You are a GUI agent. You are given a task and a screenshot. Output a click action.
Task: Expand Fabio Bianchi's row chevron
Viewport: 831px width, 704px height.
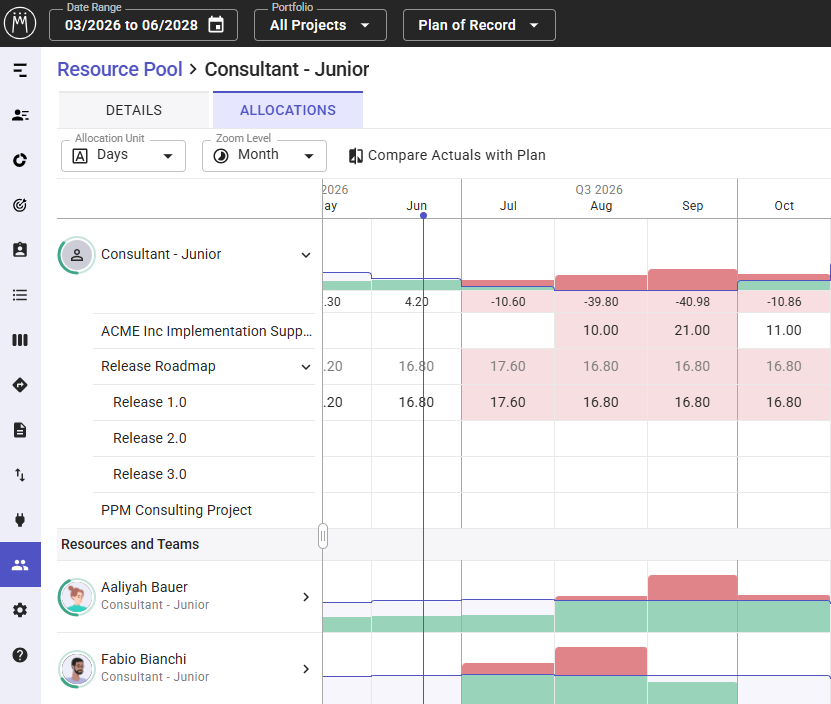pyautogui.click(x=306, y=669)
